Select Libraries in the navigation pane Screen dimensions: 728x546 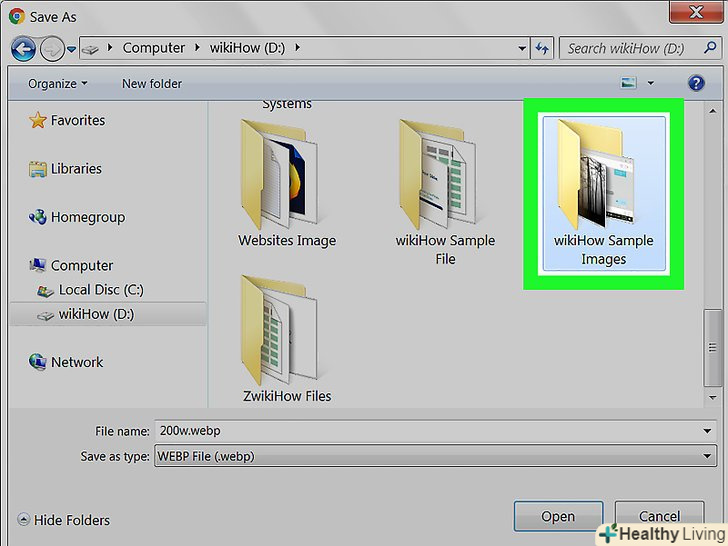[76, 169]
